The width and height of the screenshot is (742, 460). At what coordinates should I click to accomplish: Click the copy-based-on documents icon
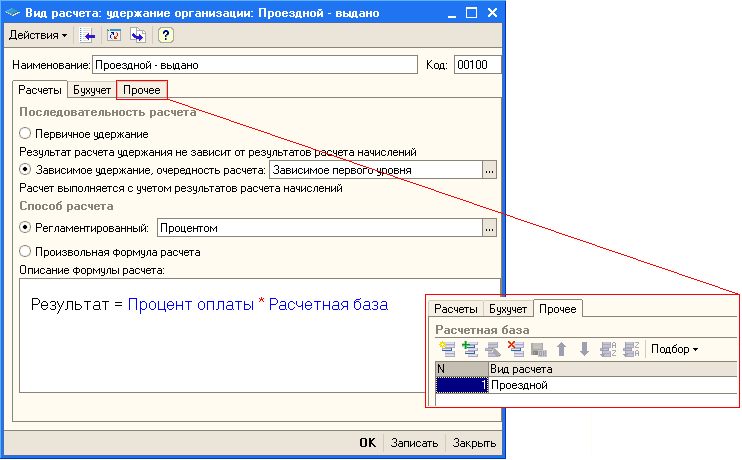137,35
